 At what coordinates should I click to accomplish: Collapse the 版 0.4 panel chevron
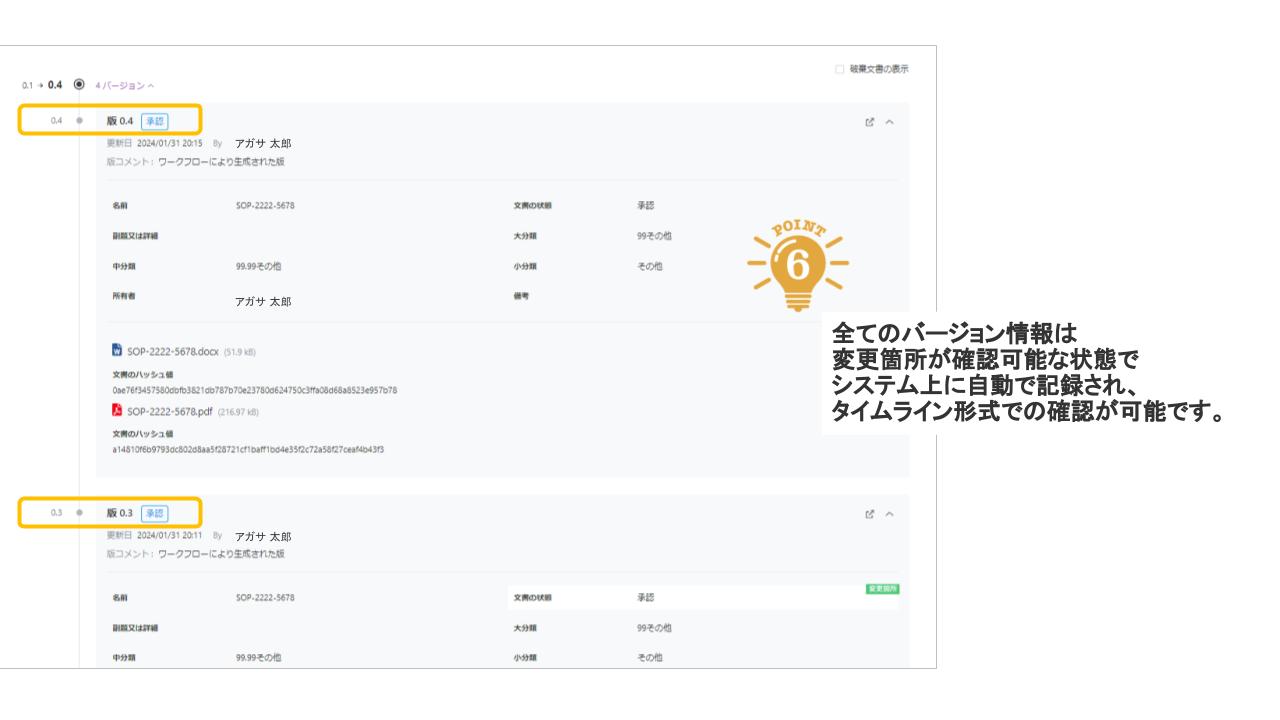click(x=890, y=122)
